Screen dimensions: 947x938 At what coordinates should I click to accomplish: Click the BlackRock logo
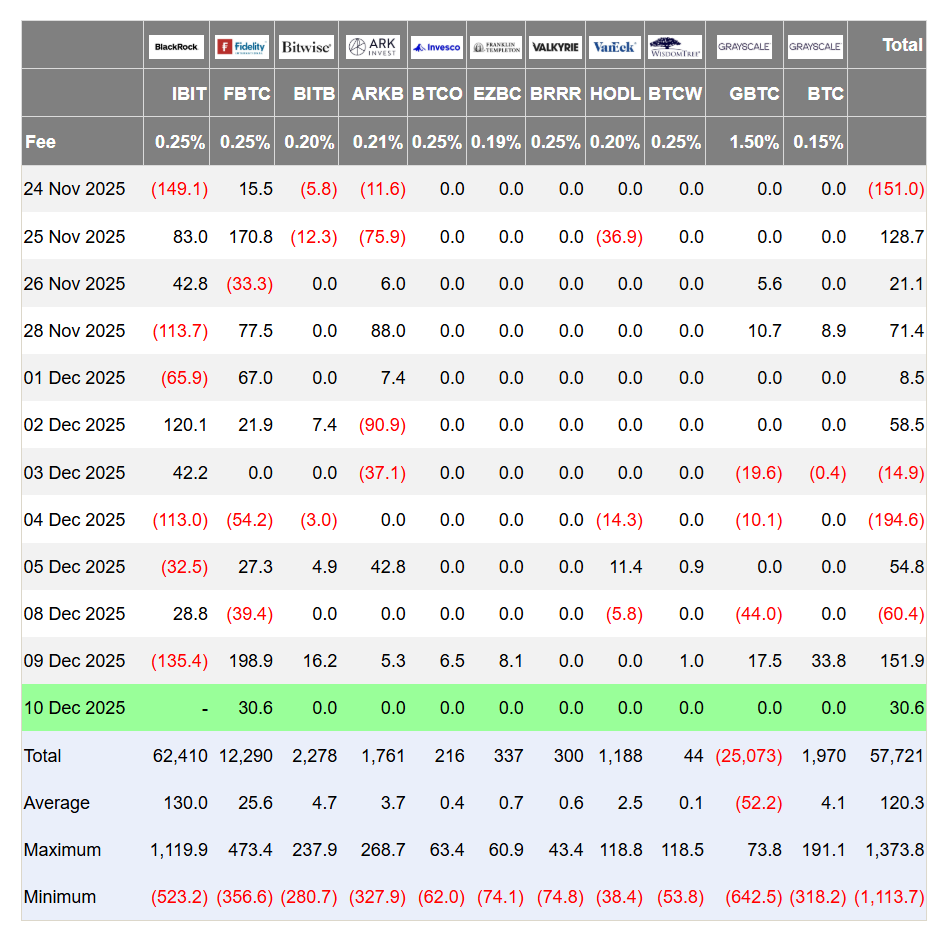point(176,46)
